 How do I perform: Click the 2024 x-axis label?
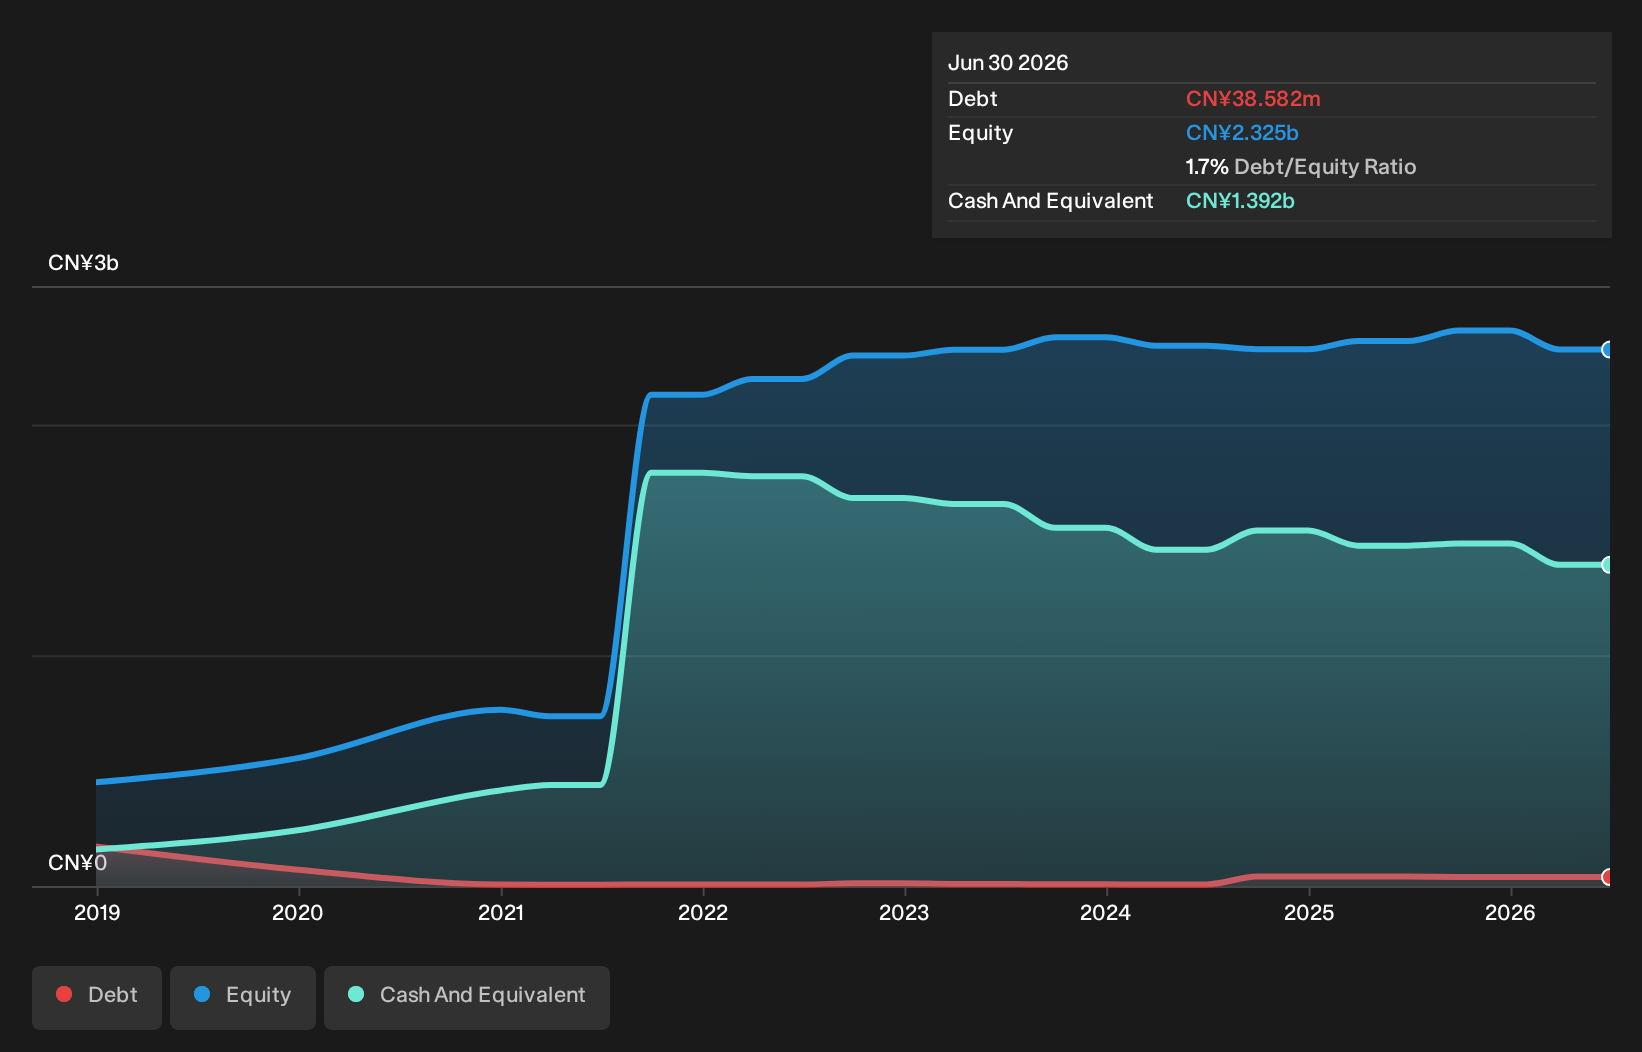[1106, 912]
